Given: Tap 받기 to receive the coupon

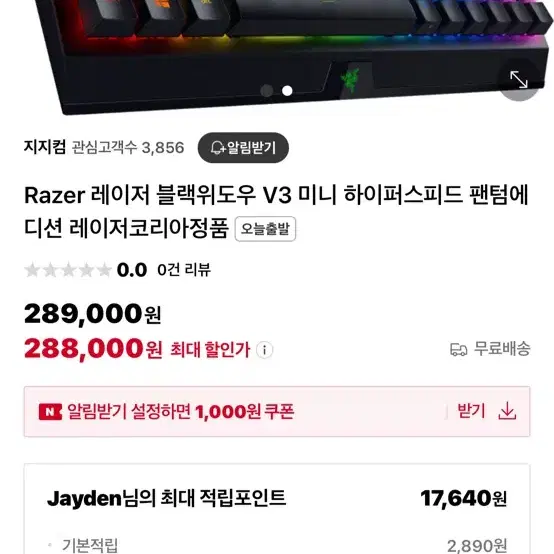Looking at the screenshot, I should [471, 411].
